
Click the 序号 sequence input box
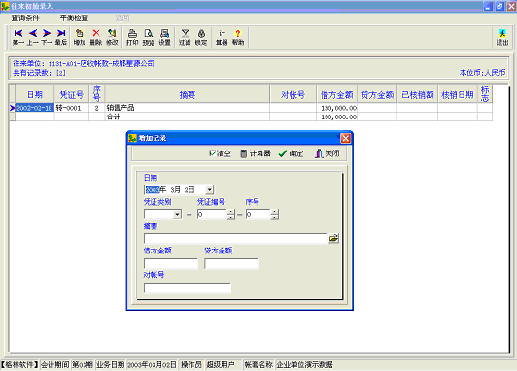coord(258,214)
